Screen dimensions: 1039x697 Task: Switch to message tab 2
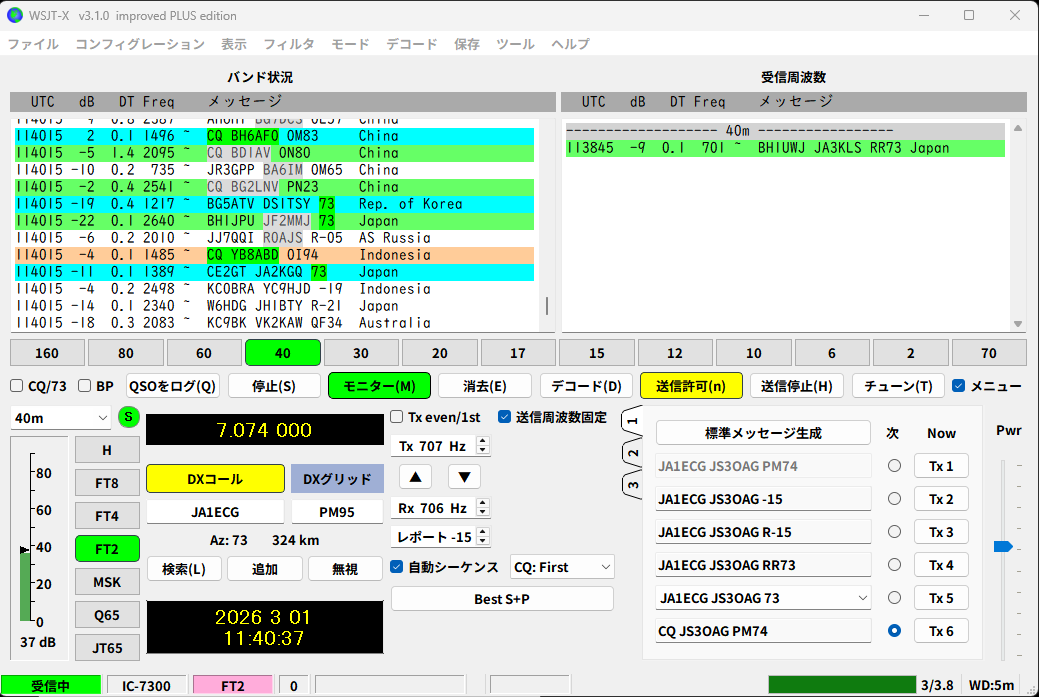tap(632, 453)
